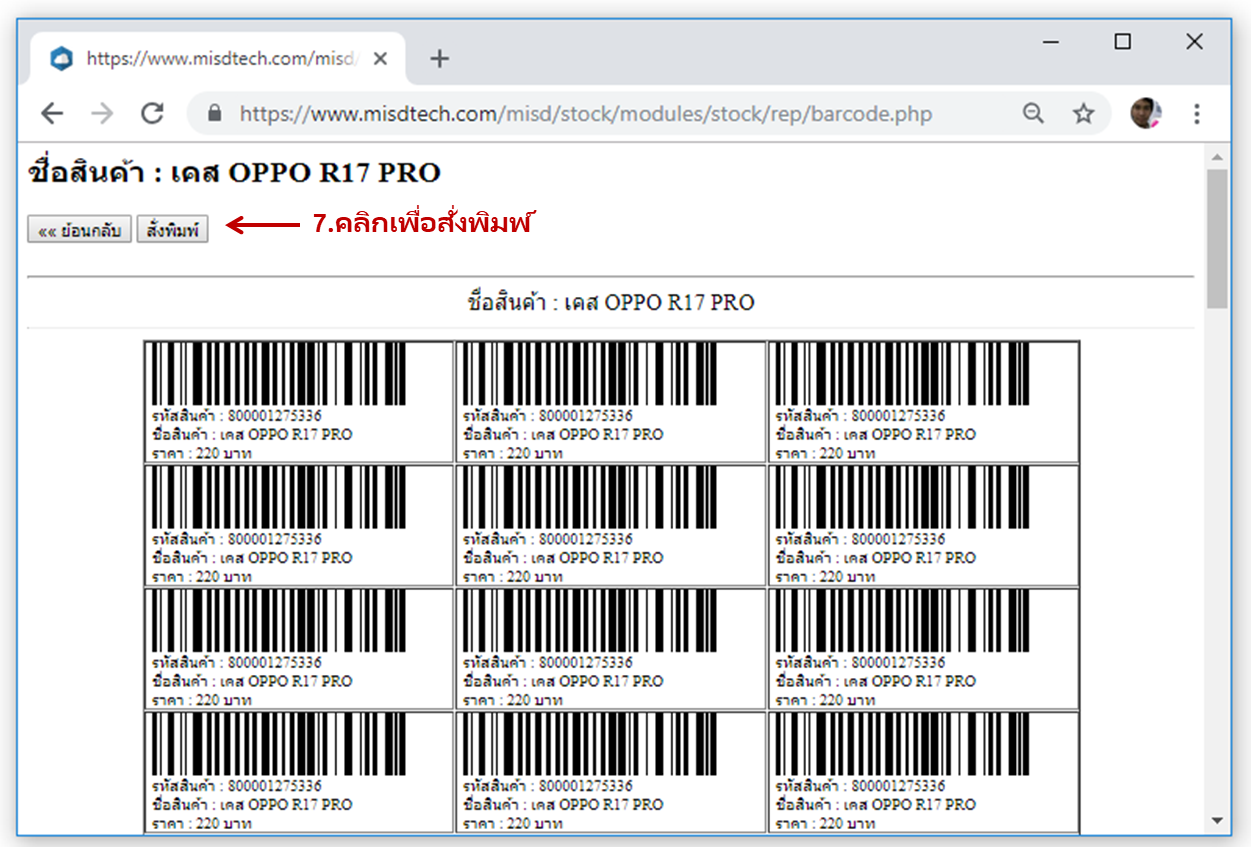The width and height of the screenshot is (1251, 847).
Task: Click the browser back arrow
Action: click(x=52, y=114)
